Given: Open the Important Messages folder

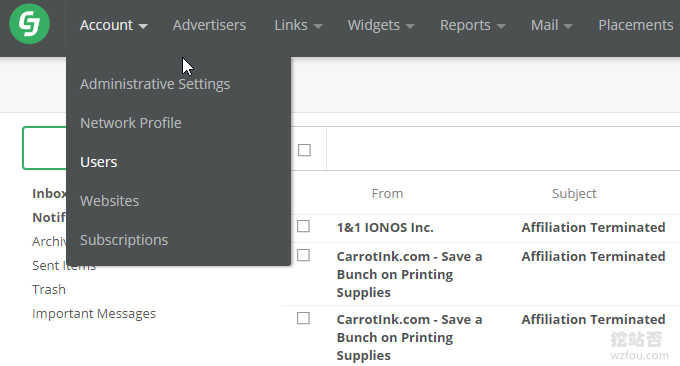Looking at the screenshot, I should (x=94, y=314).
